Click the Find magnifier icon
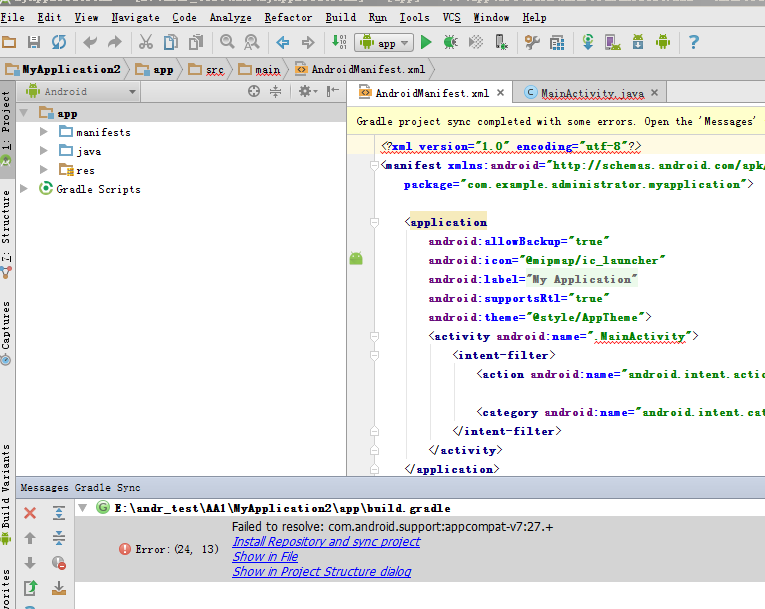The image size is (765, 609). [x=227, y=42]
